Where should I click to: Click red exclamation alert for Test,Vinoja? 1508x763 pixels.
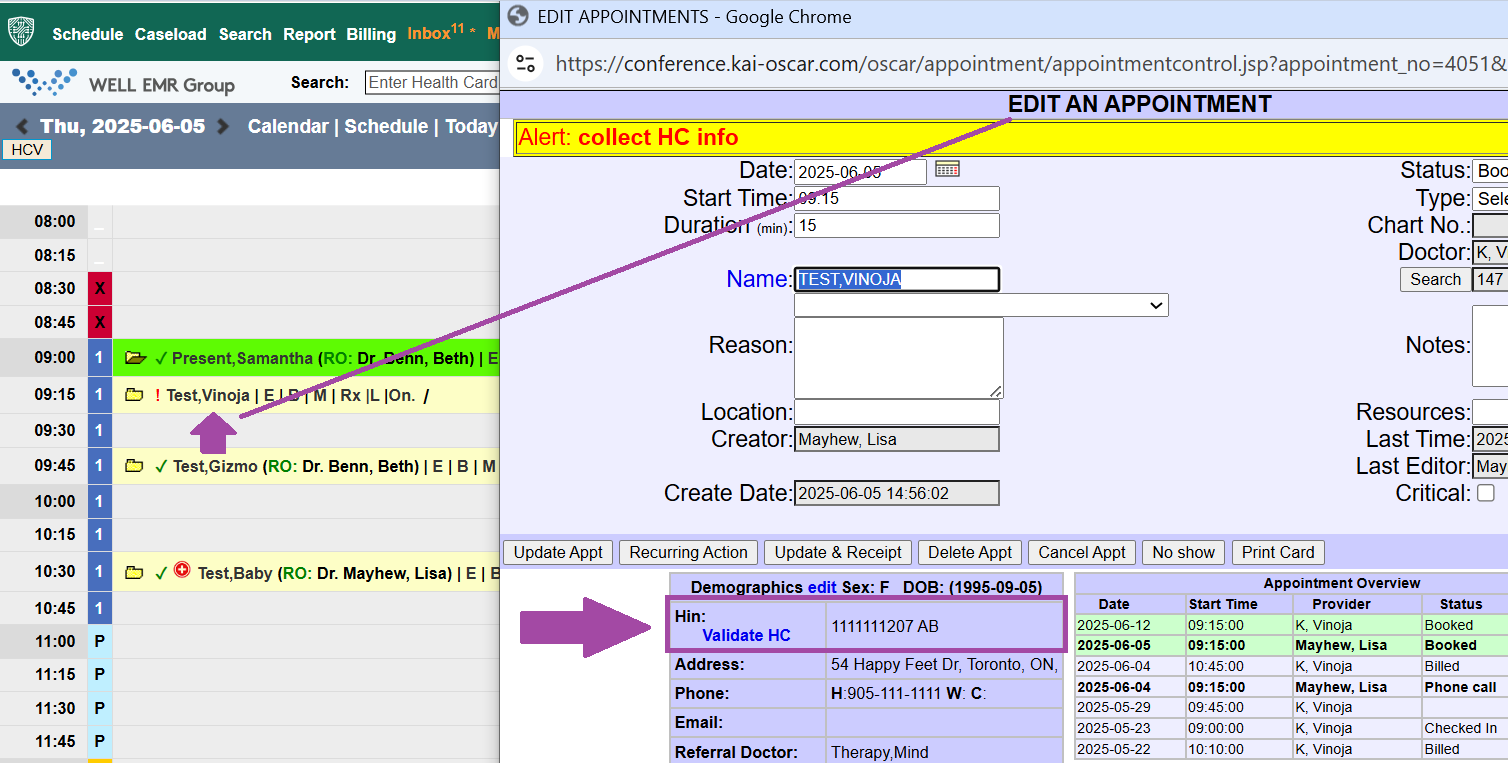point(157,395)
